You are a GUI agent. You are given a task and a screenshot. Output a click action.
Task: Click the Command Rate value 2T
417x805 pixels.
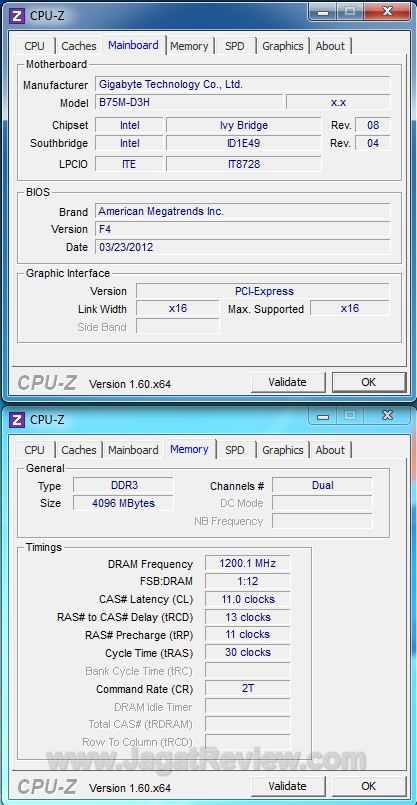pos(248,688)
